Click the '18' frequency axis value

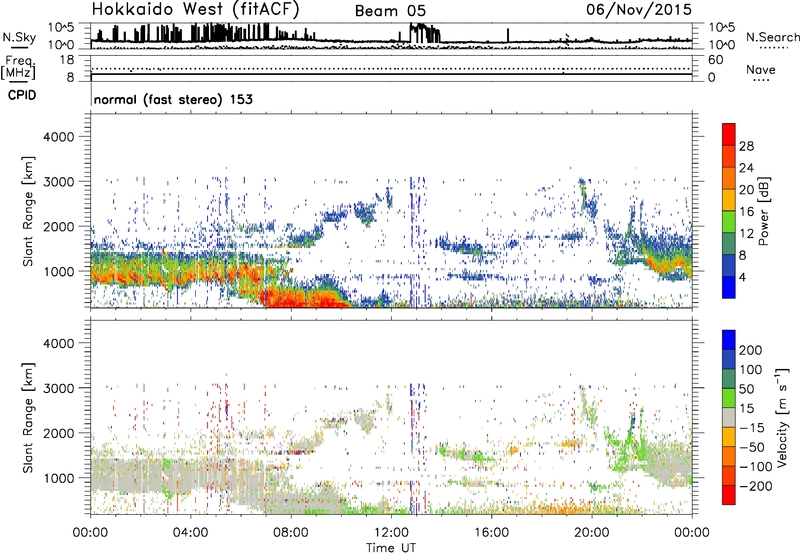[66, 60]
